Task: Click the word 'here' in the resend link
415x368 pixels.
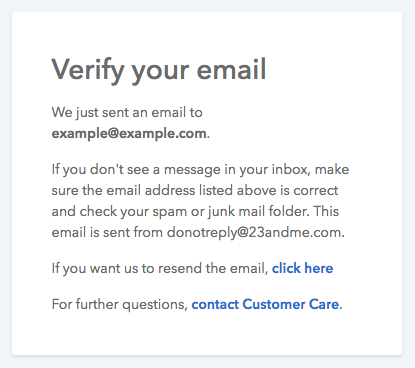Action: pos(319,268)
